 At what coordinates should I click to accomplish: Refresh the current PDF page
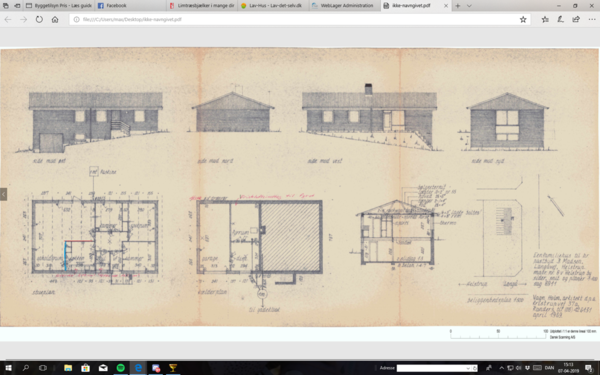39,19
